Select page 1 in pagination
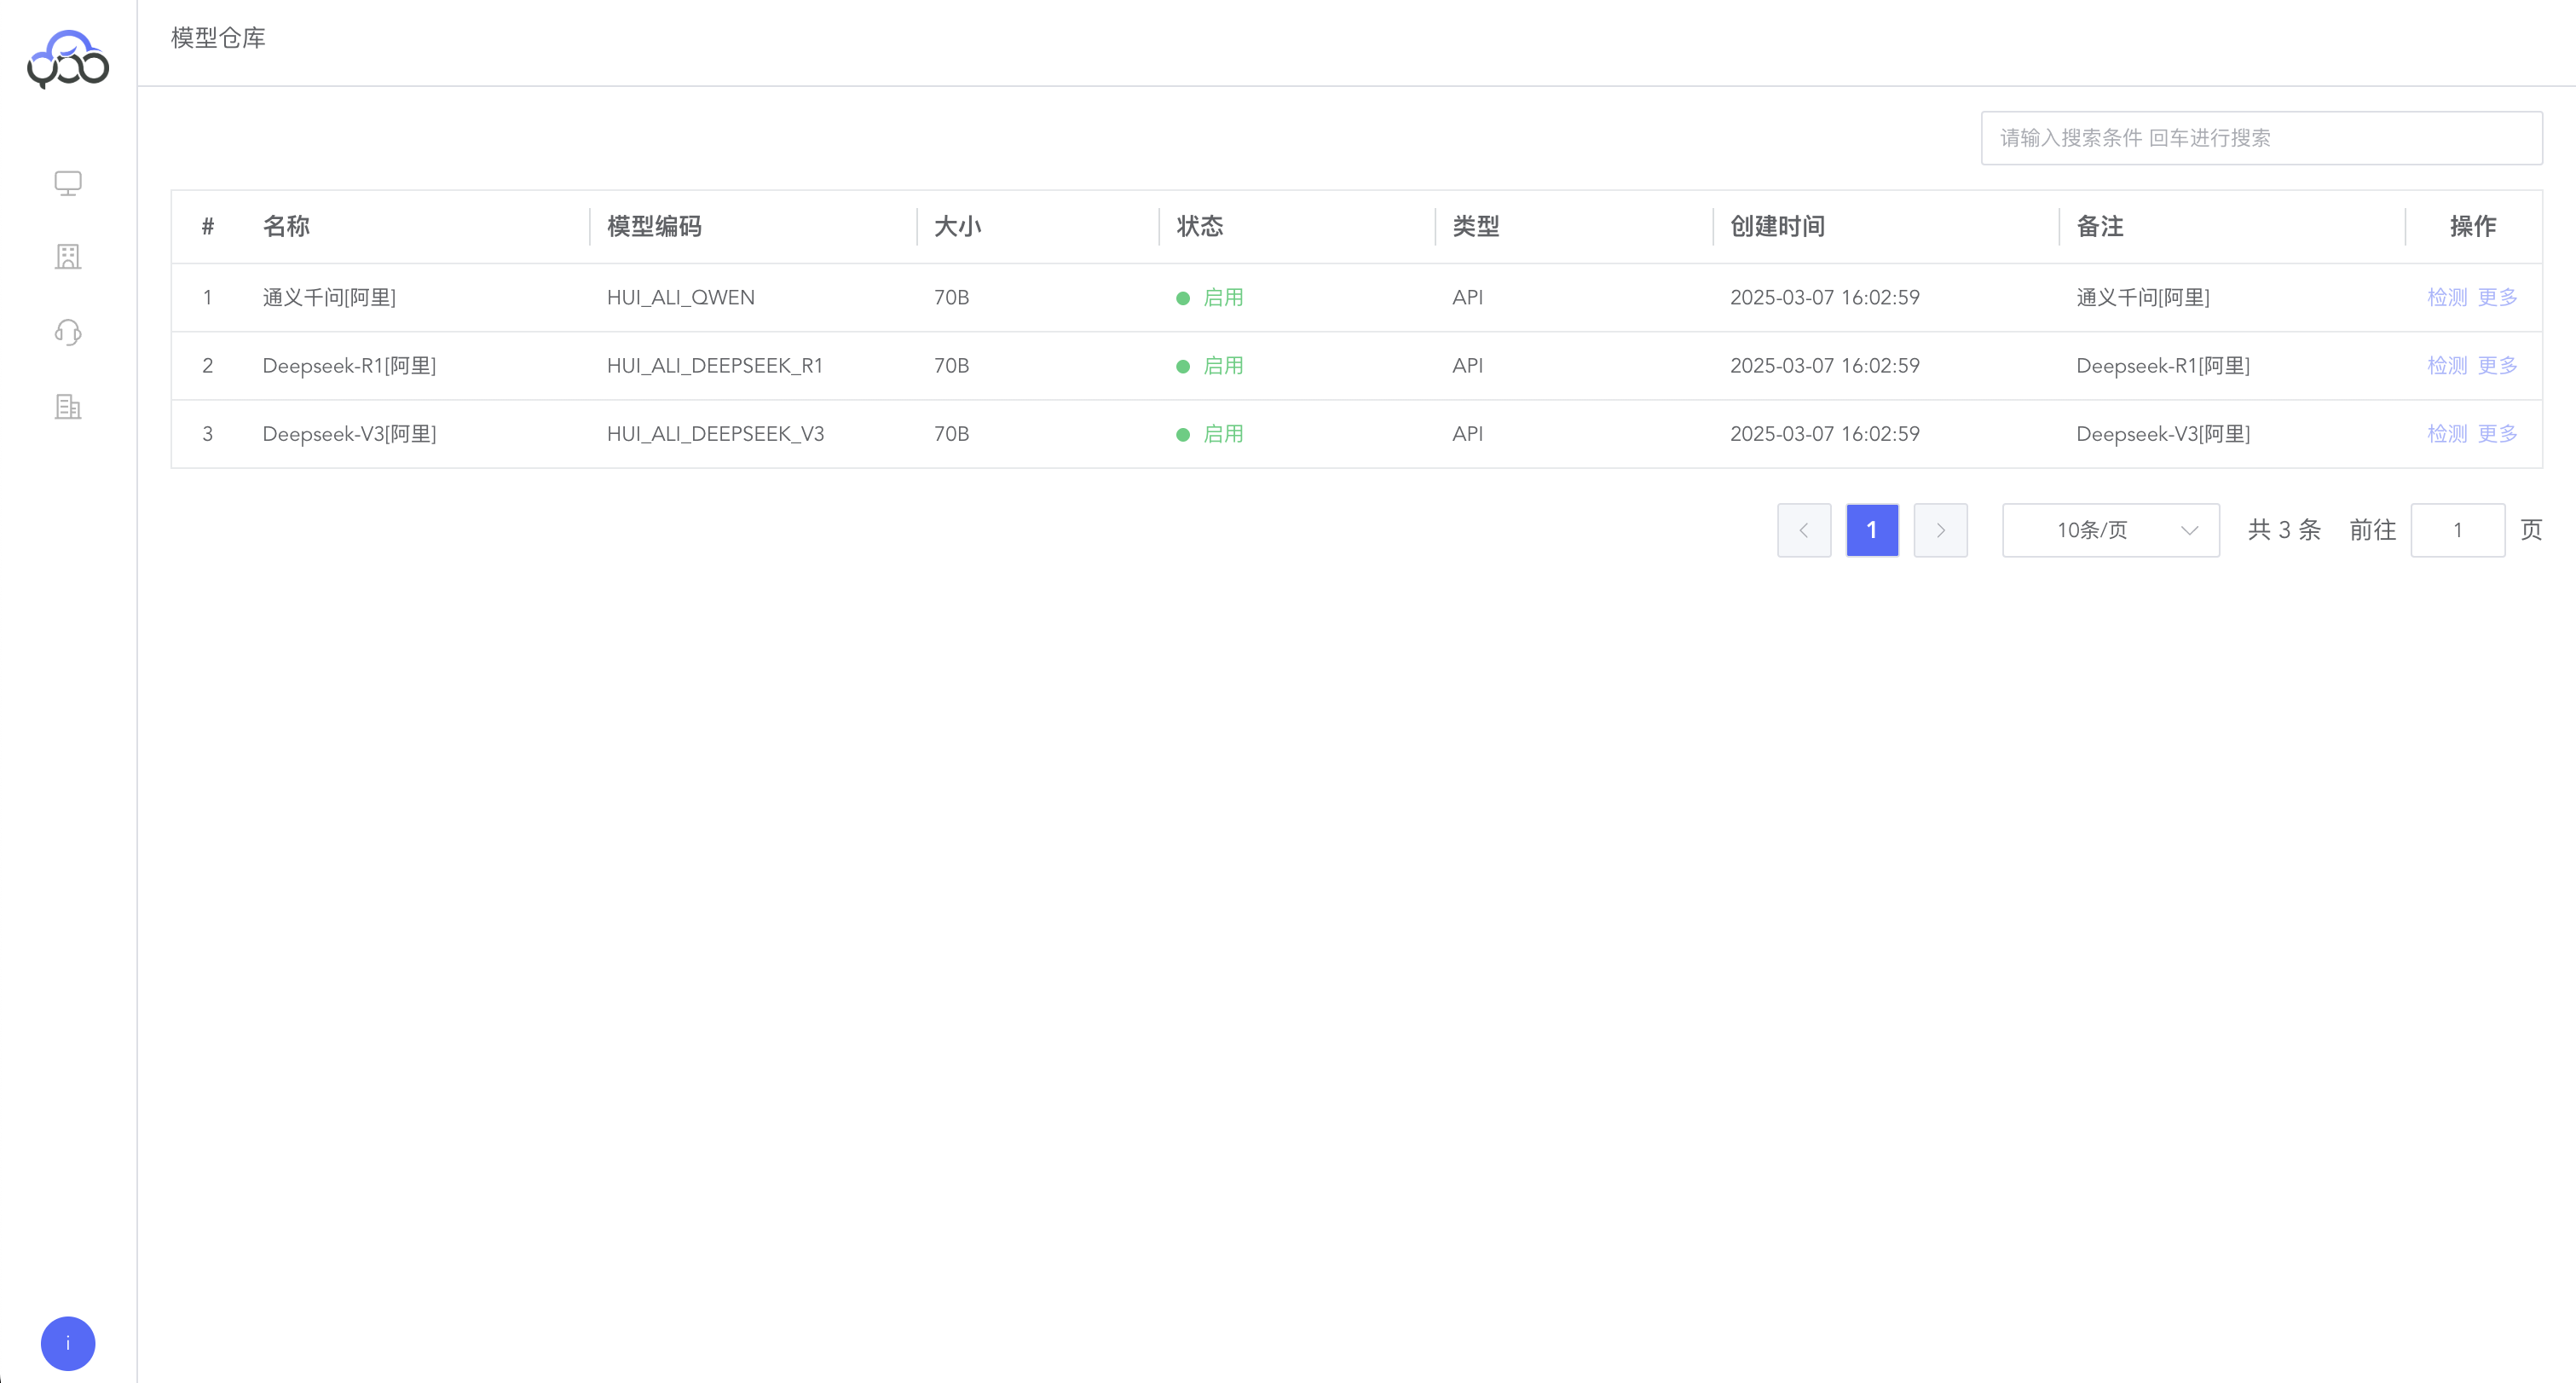Image resolution: width=2576 pixels, height=1383 pixels. coord(1872,530)
